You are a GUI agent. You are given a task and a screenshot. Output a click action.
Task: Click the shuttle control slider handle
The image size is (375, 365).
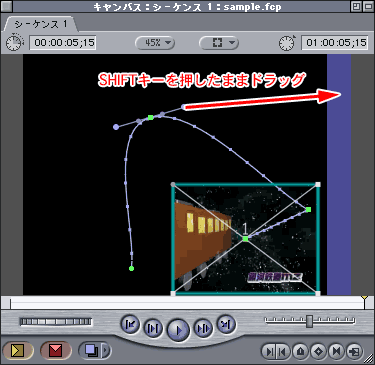pos(310,321)
